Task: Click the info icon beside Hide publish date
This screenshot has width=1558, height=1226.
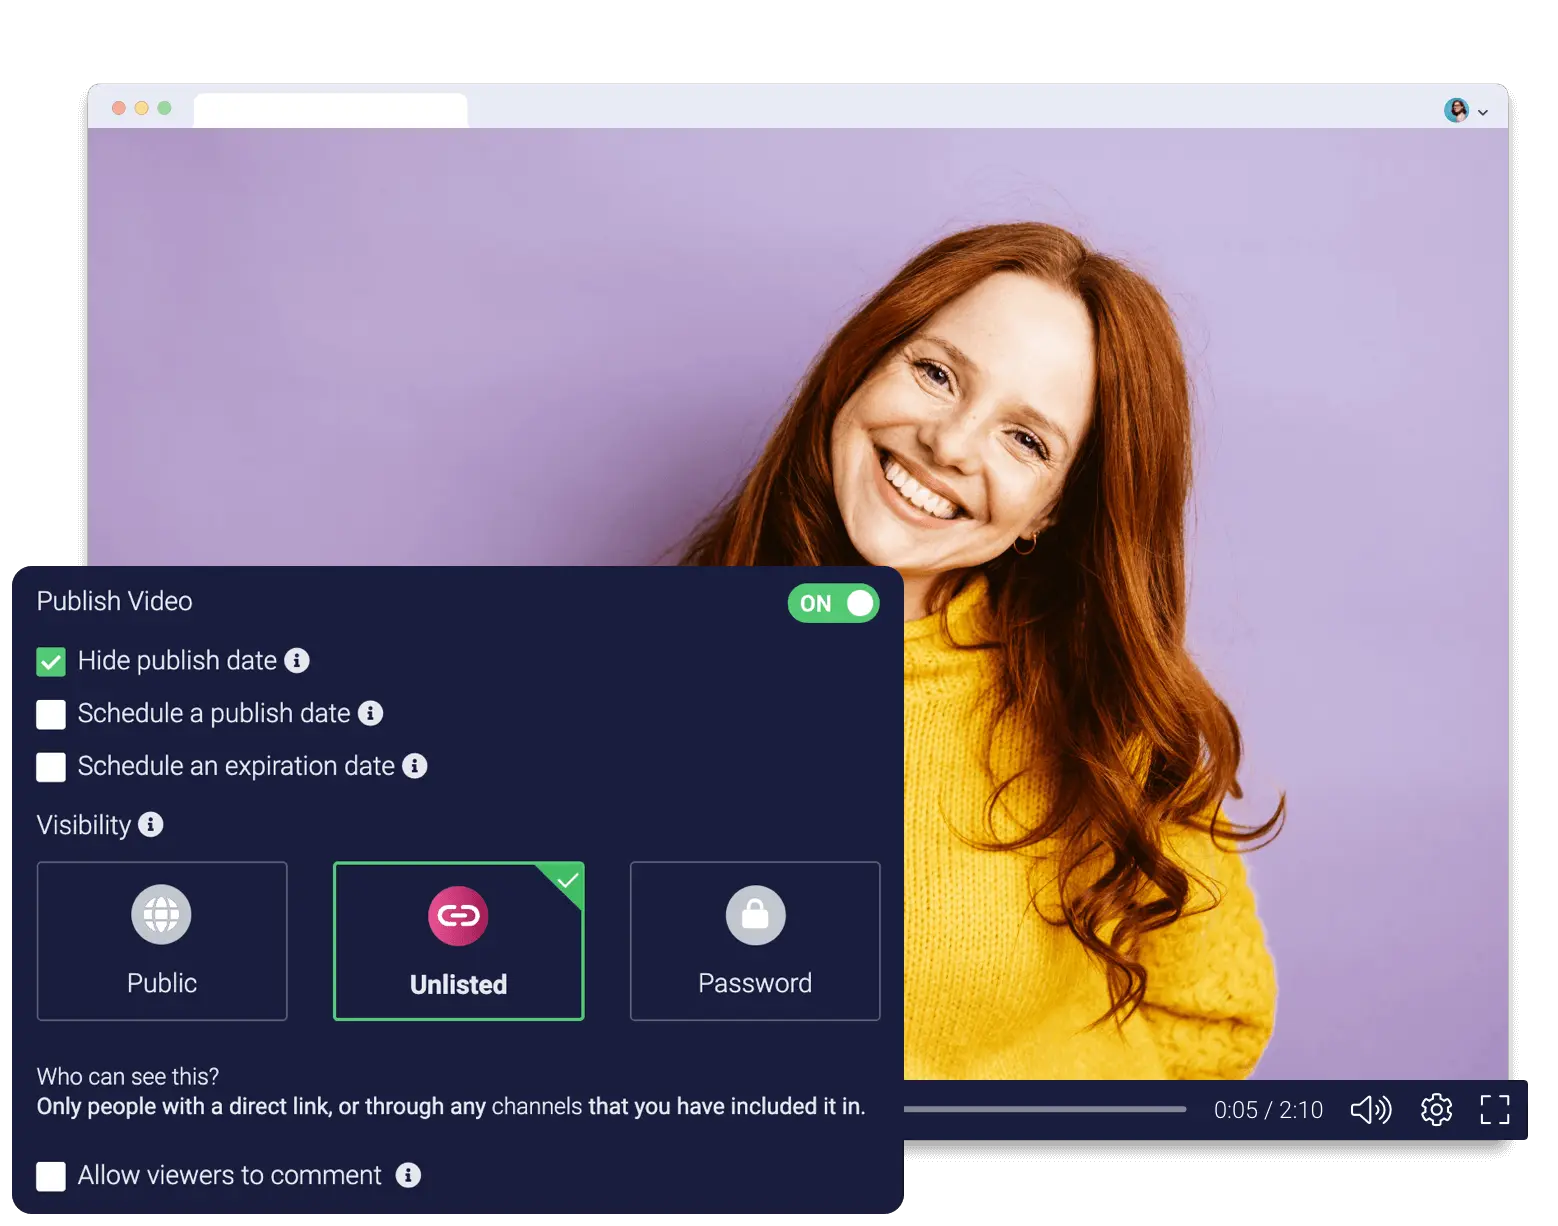Action: click(295, 660)
